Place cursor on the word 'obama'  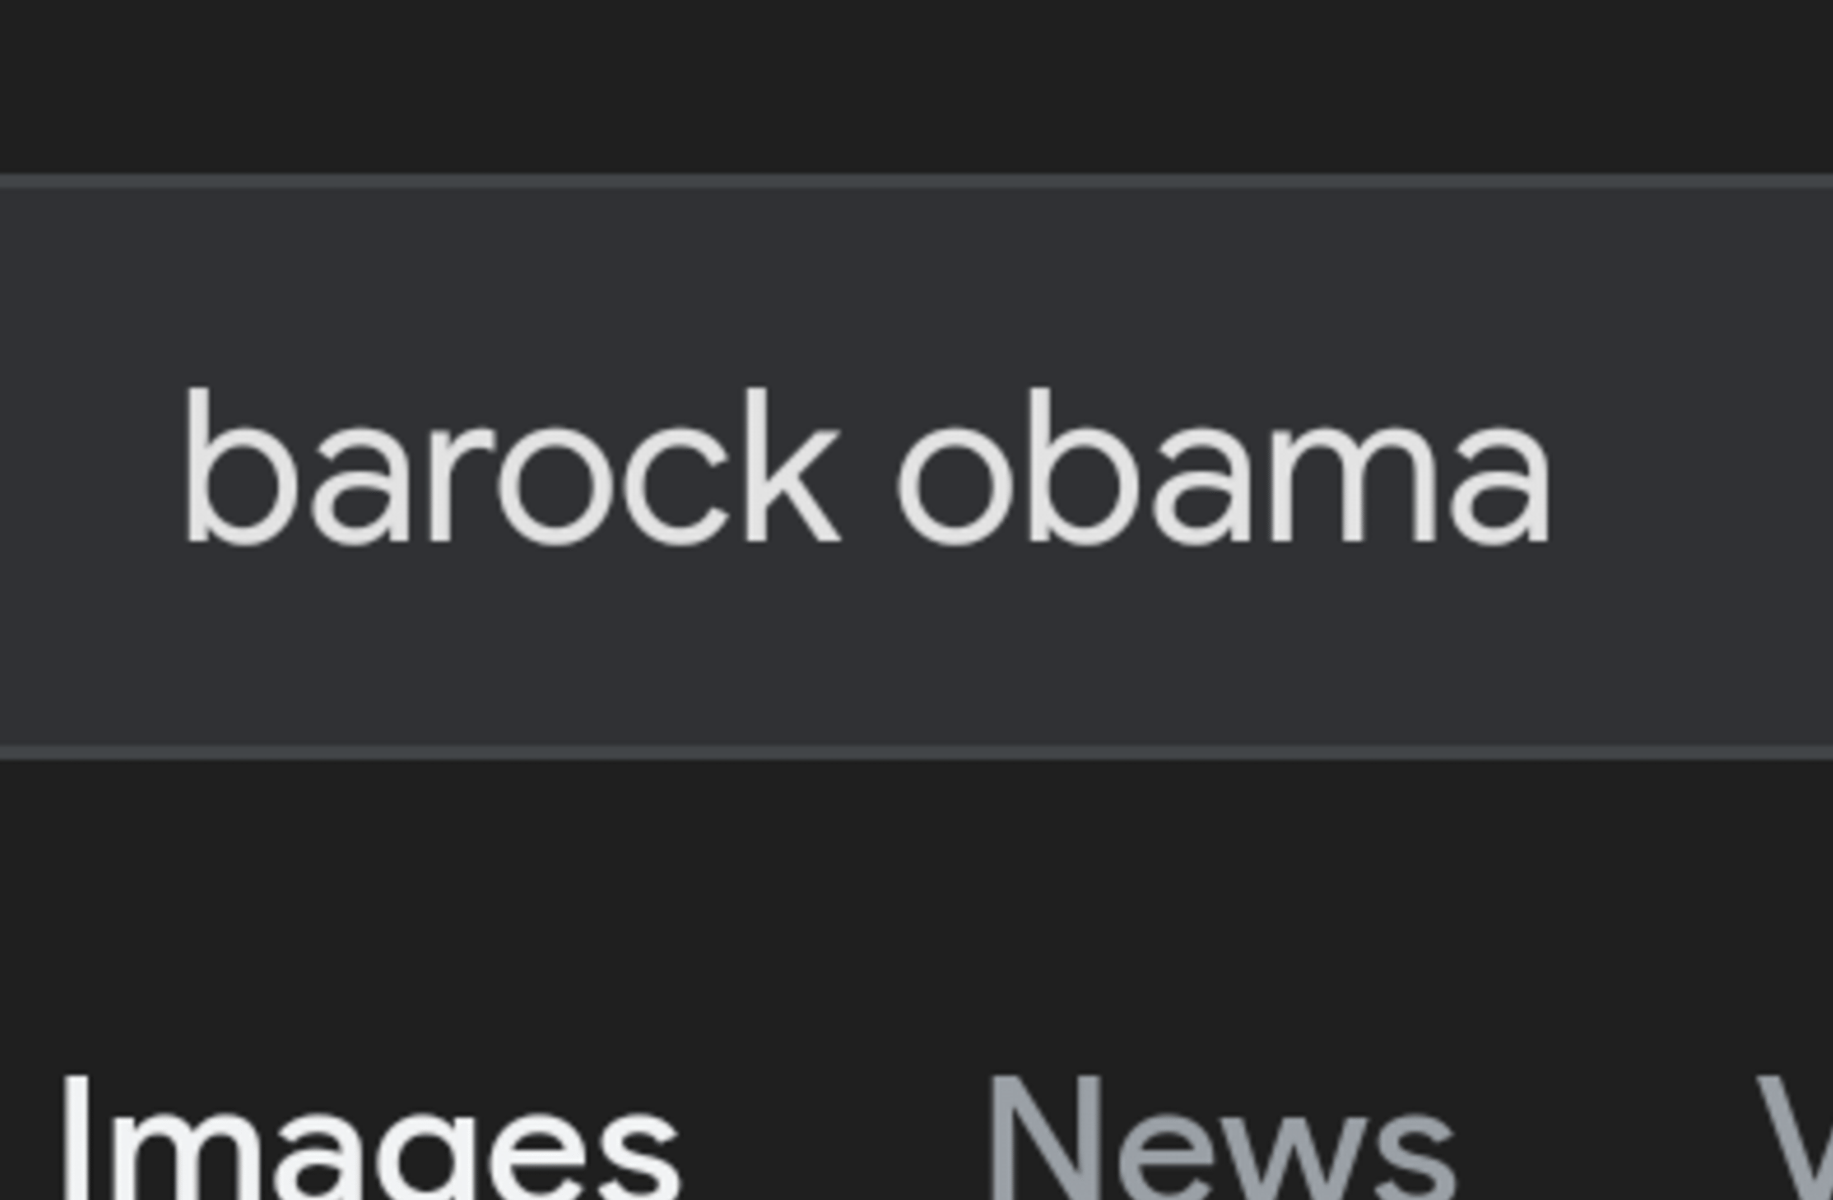pos(1223,467)
